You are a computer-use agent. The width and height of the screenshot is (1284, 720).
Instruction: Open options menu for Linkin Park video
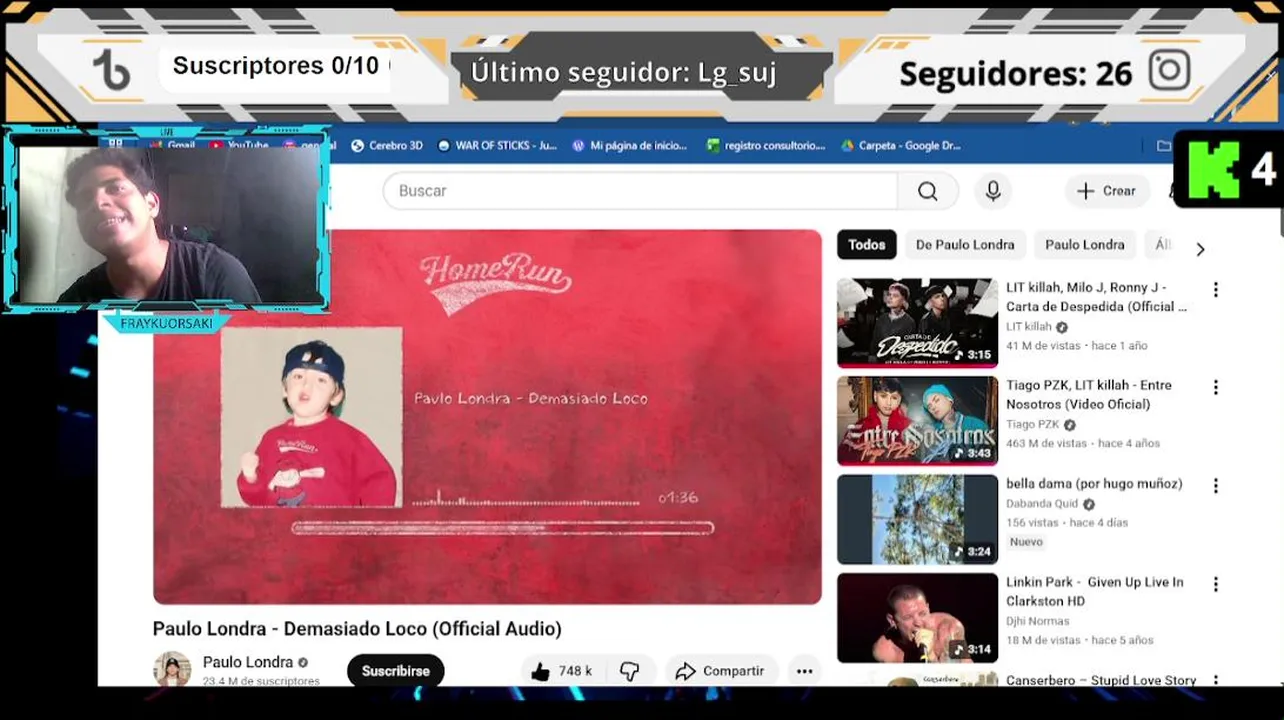coord(1215,584)
